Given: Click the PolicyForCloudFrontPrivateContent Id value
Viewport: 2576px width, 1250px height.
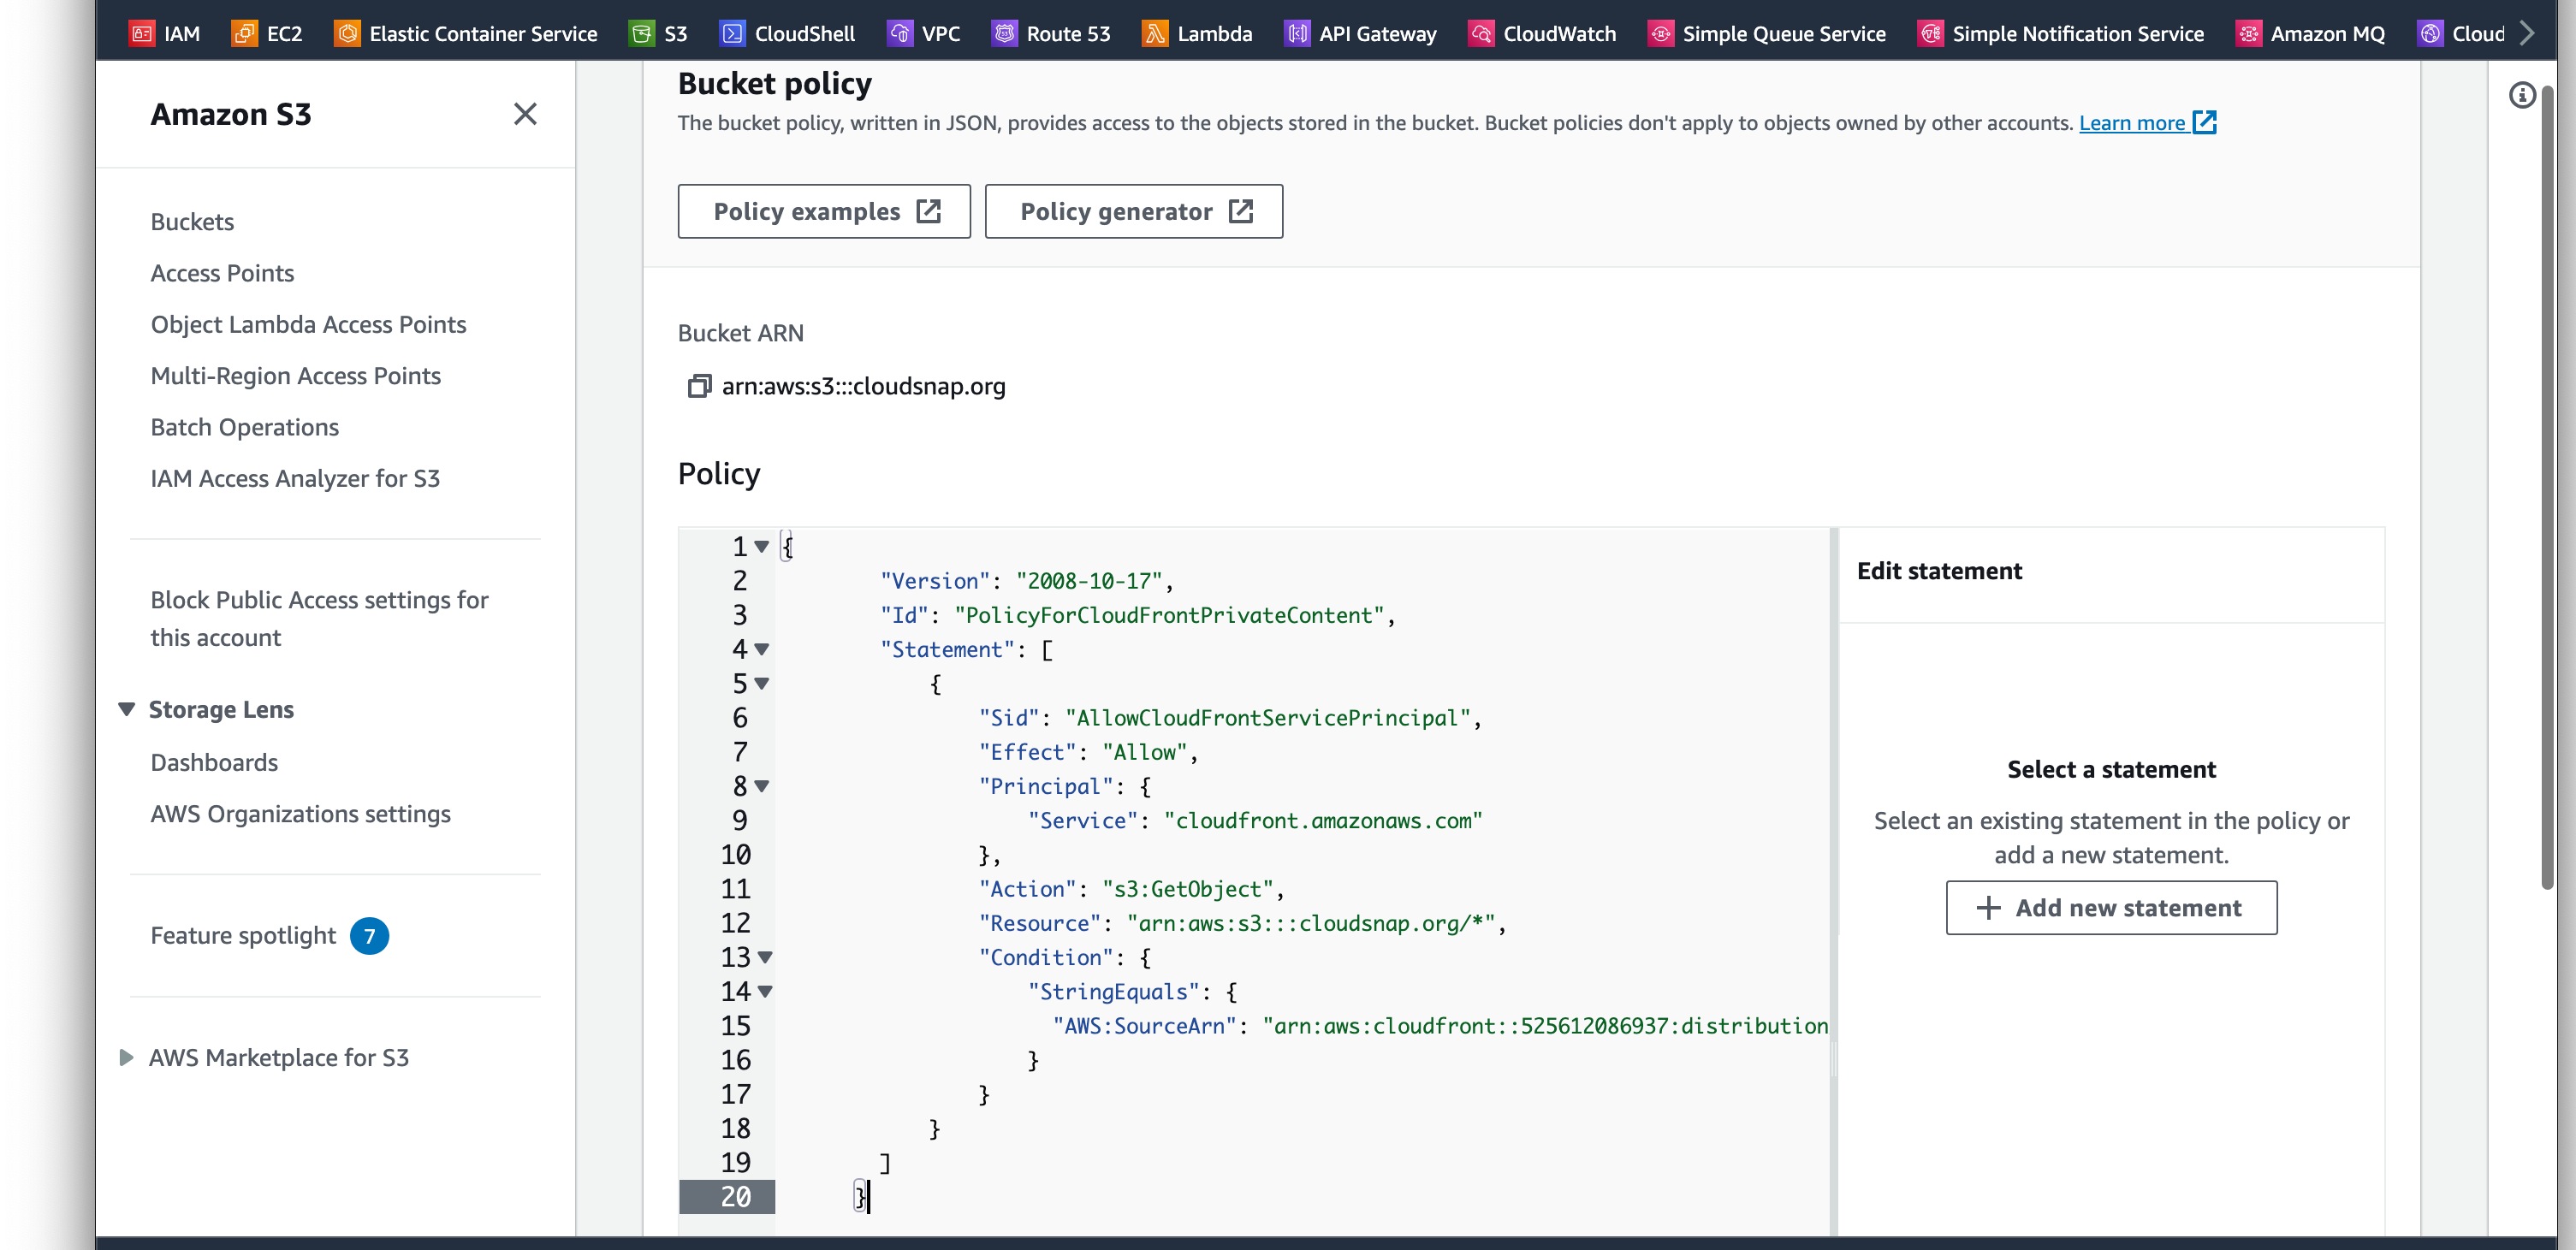Looking at the screenshot, I should (1169, 615).
